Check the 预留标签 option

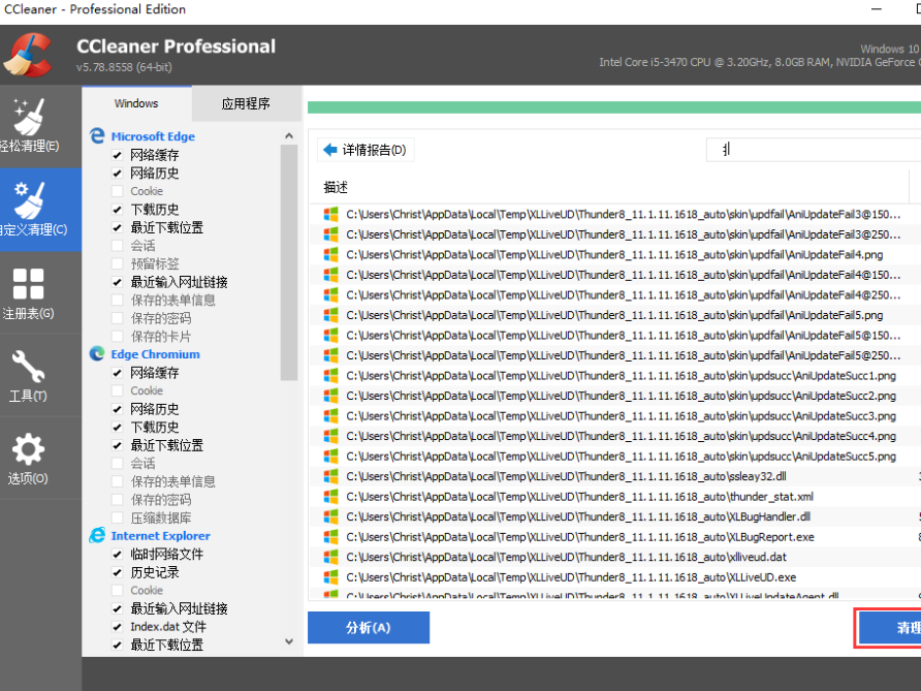117,264
